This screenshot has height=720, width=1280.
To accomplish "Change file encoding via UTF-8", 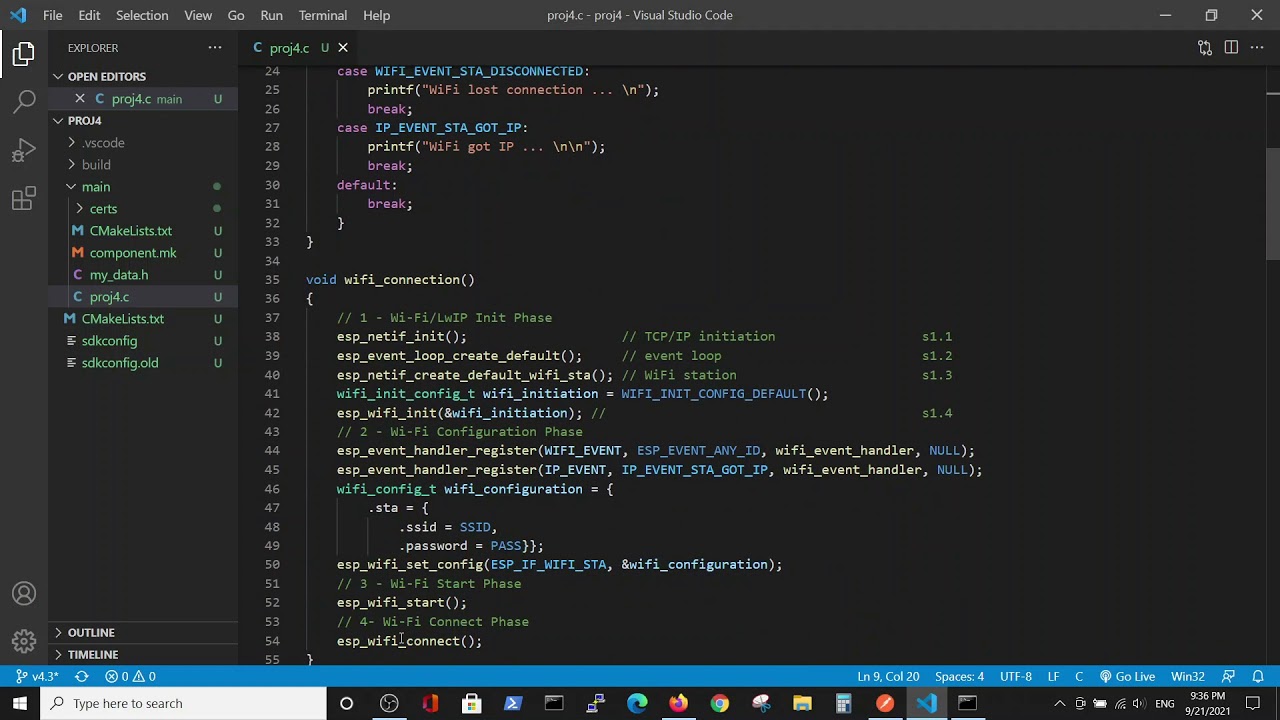I will coord(1016,677).
